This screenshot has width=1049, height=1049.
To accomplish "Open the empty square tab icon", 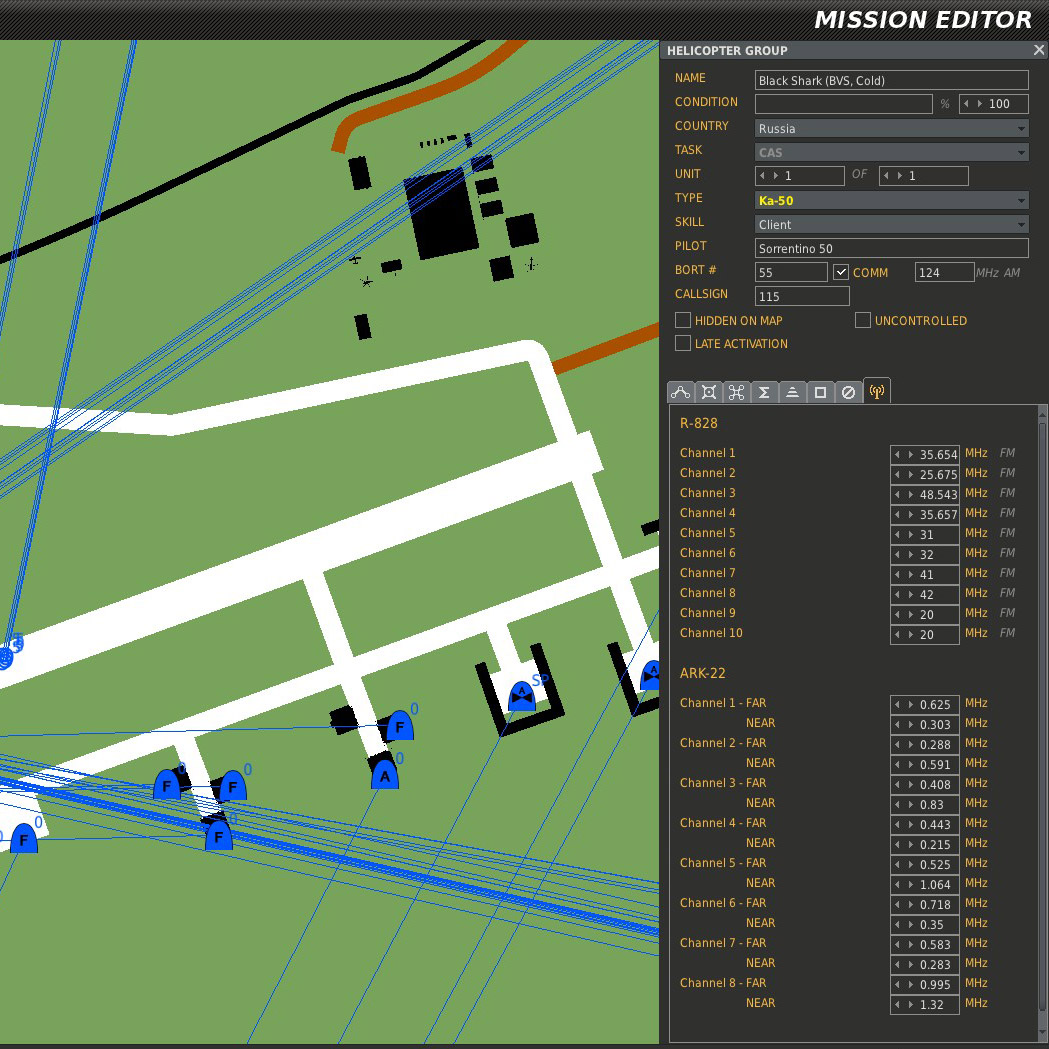I will (x=820, y=392).
